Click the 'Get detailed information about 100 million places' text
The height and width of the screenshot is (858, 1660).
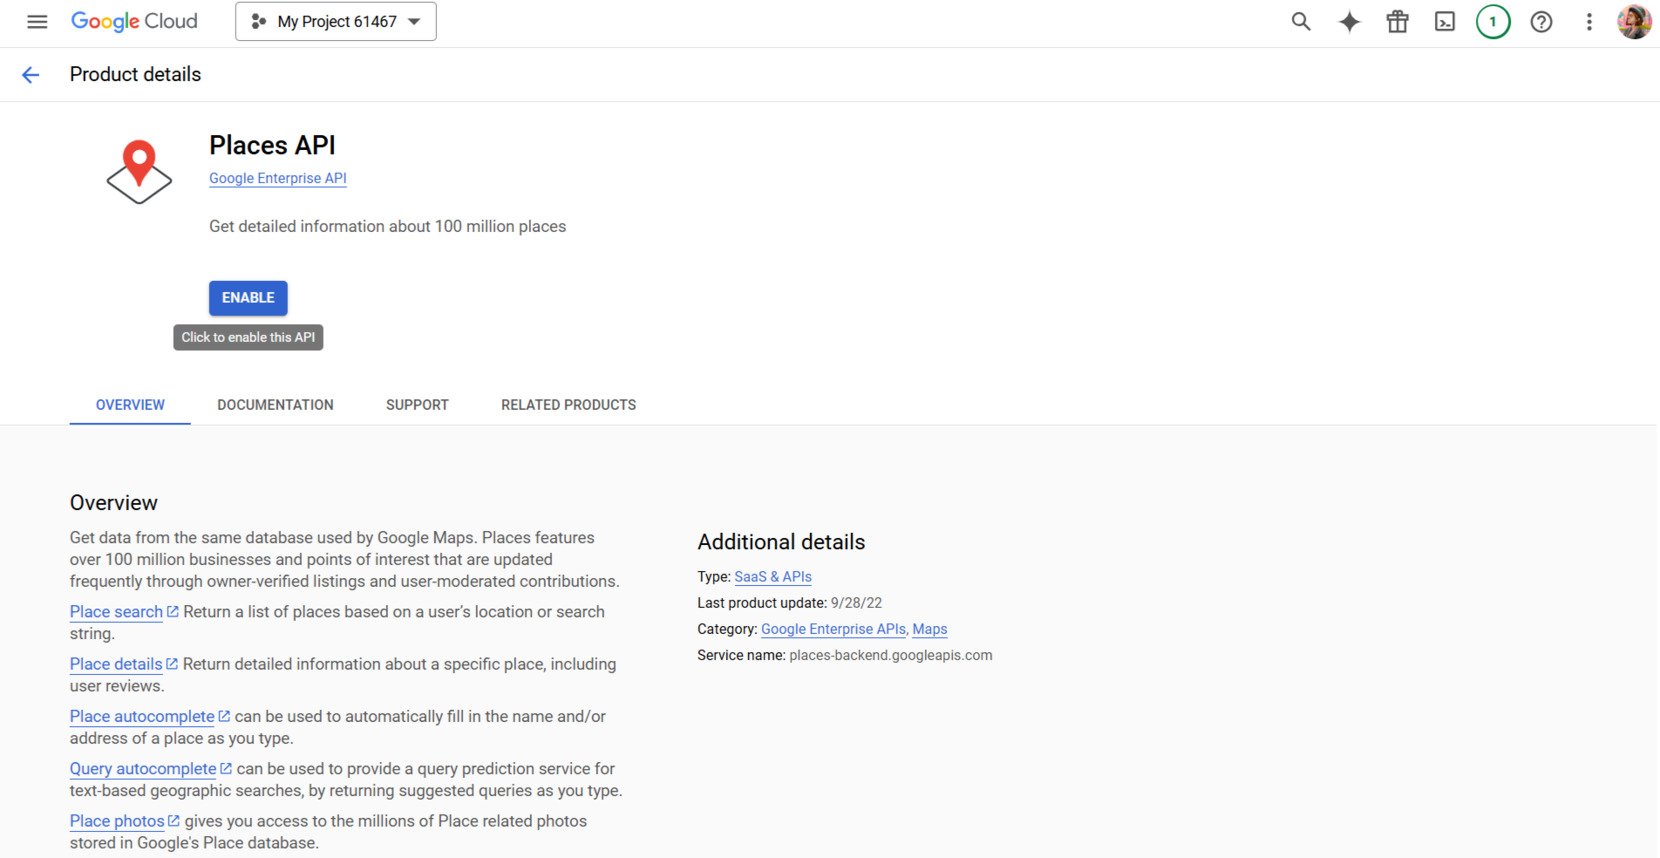click(387, 227)
